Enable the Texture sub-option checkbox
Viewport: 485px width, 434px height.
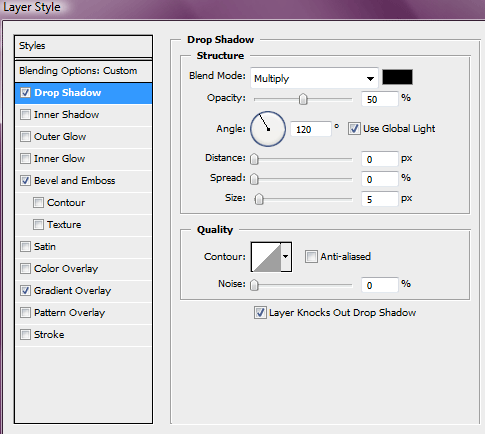pos(38,225)
